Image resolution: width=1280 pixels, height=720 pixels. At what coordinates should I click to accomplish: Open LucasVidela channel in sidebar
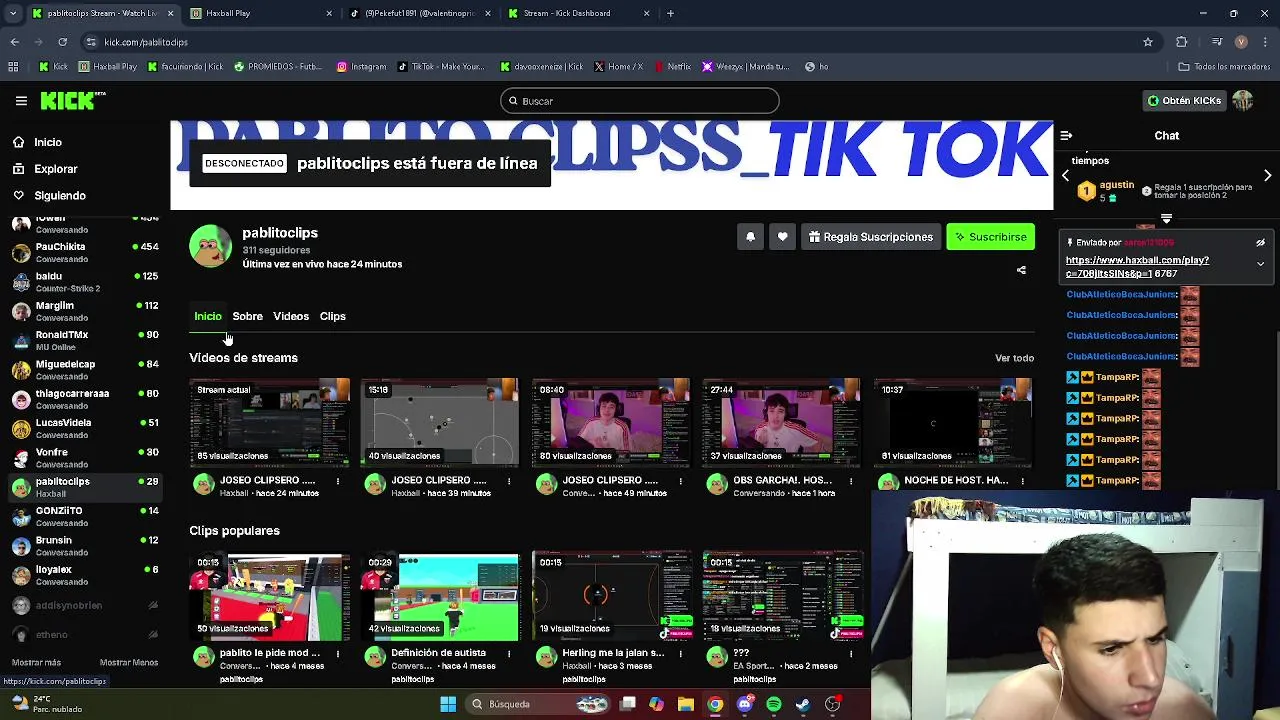85,428
